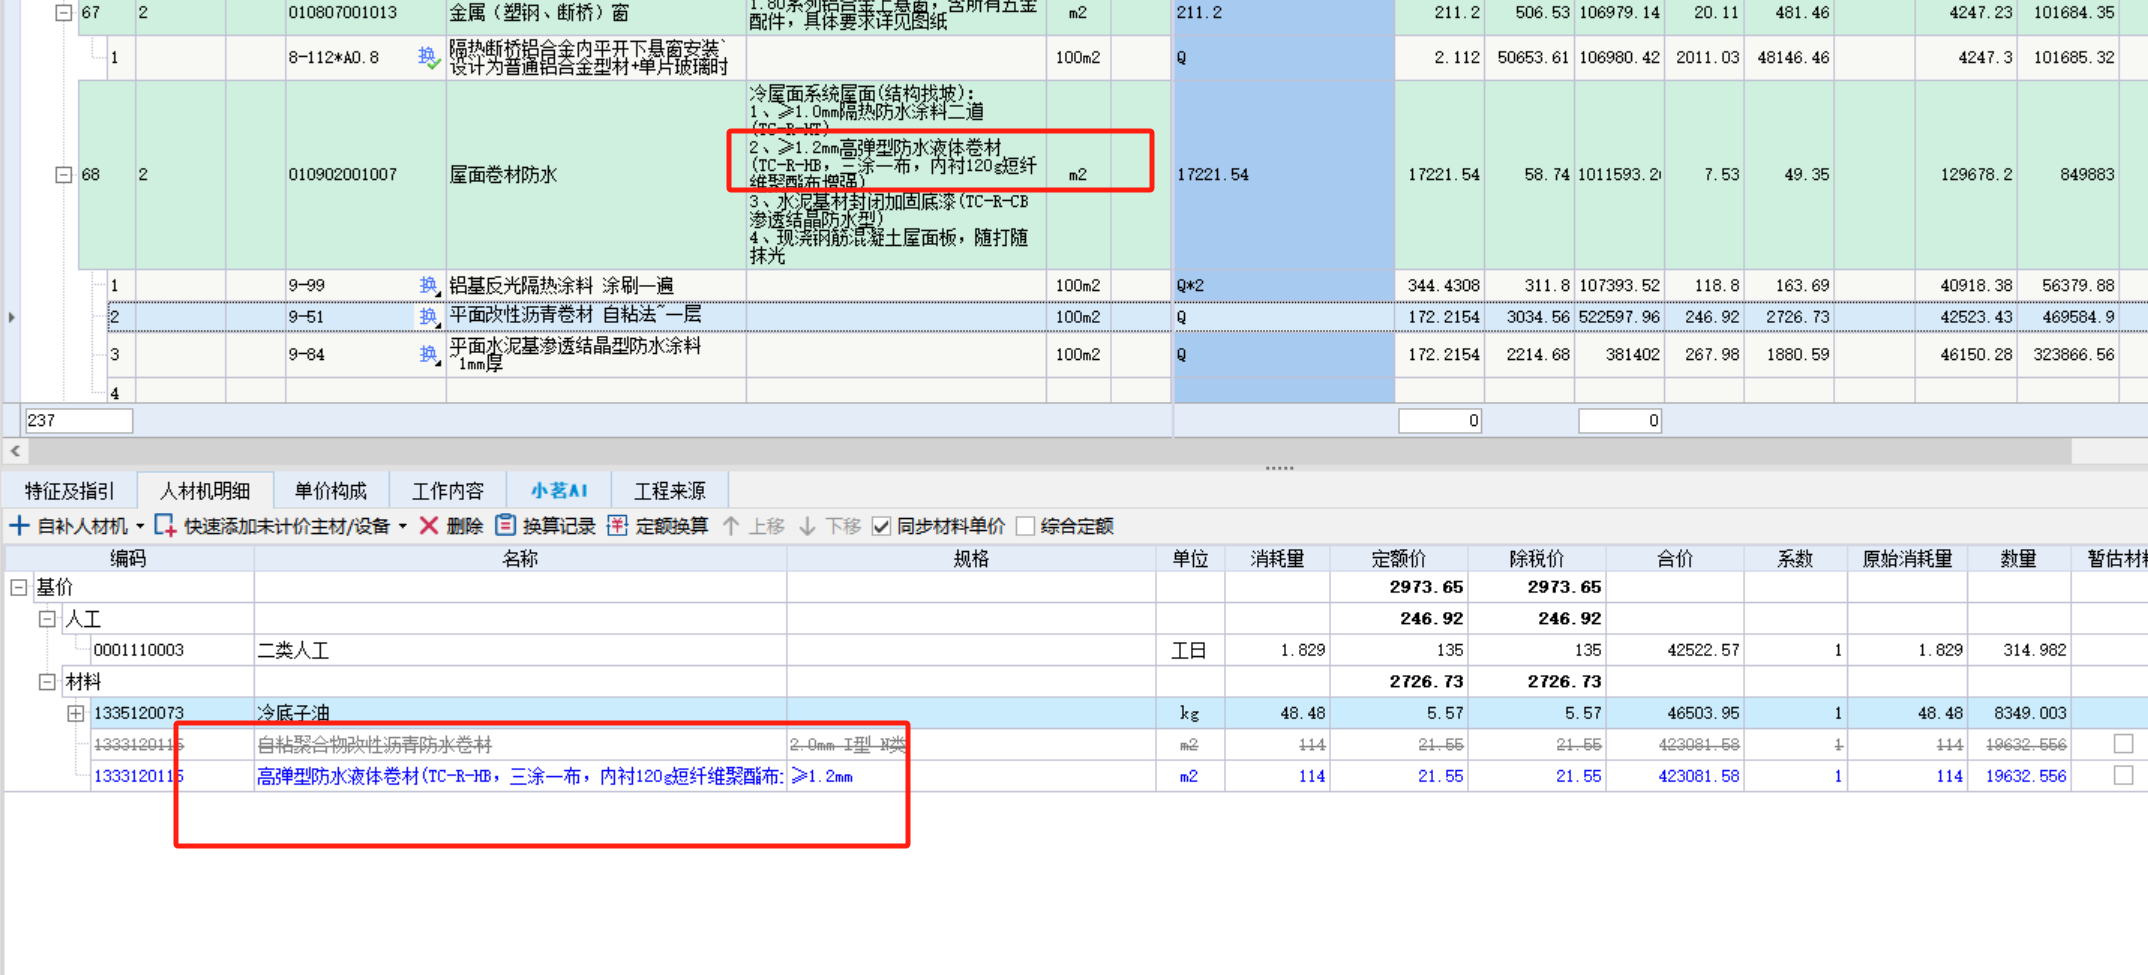Open 快速添加未计价主材/设备 dropdown arrow
This screenshot has width=2148, height=975.
tap(403, 527)
